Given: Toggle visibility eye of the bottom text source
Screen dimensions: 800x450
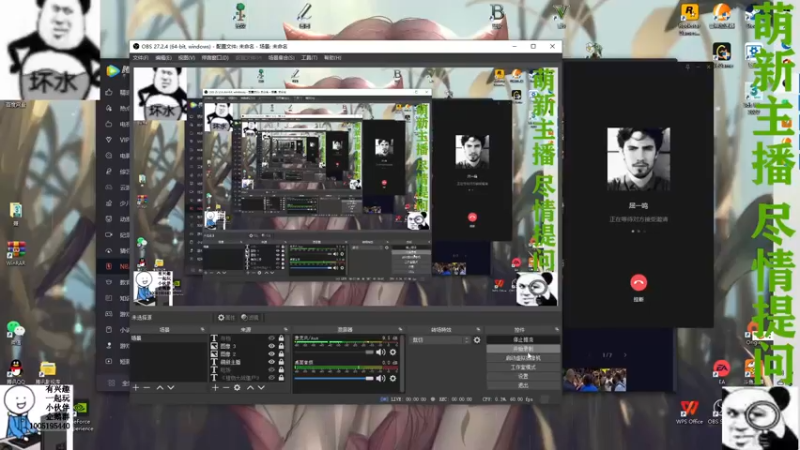Looking at the screenshot, I should [271, 378].
